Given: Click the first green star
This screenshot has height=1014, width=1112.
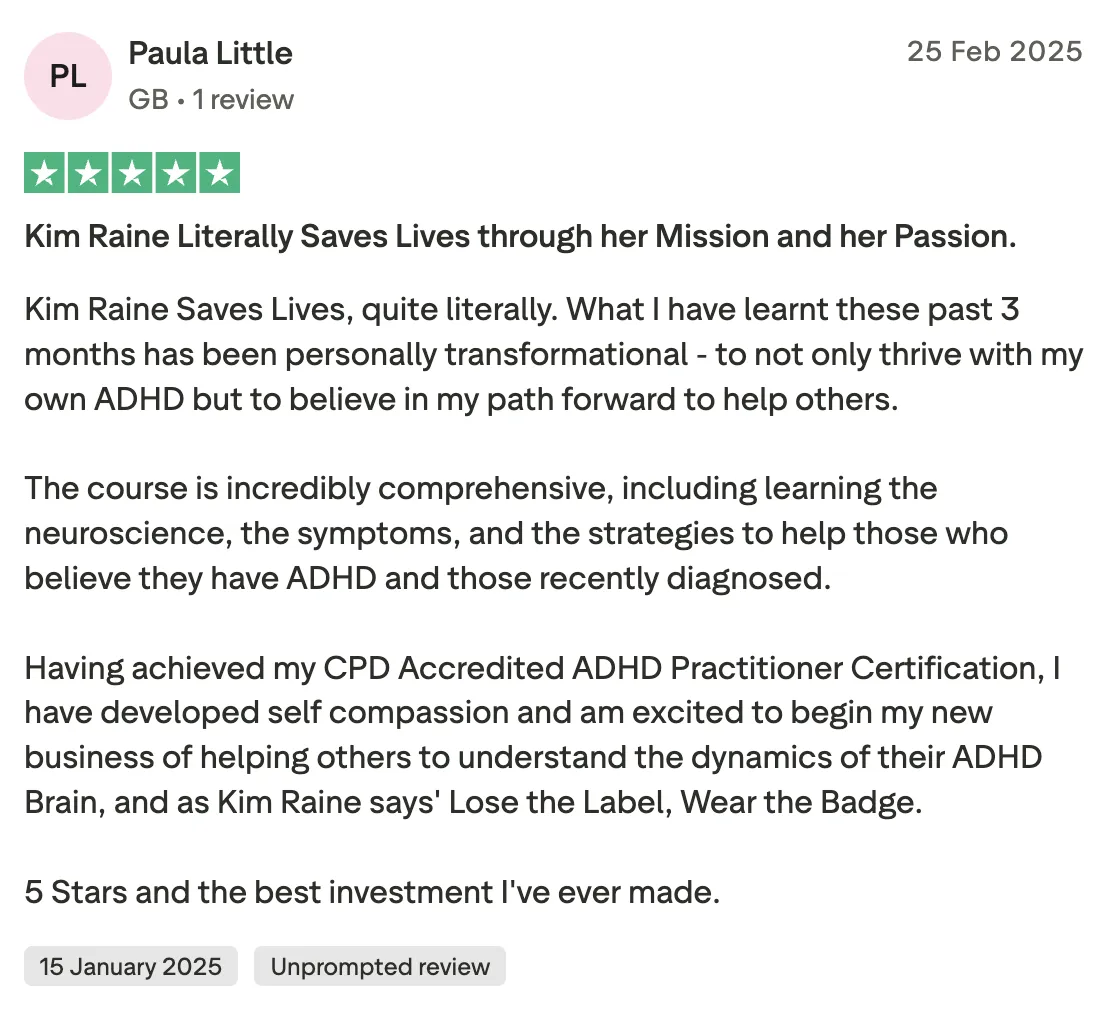Looking at the screenshot, I should tap(45, 172).
